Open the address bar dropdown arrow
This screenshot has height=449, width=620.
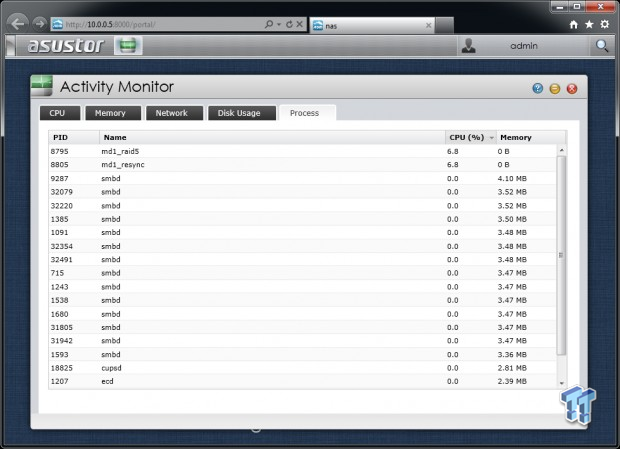[279, 25]
